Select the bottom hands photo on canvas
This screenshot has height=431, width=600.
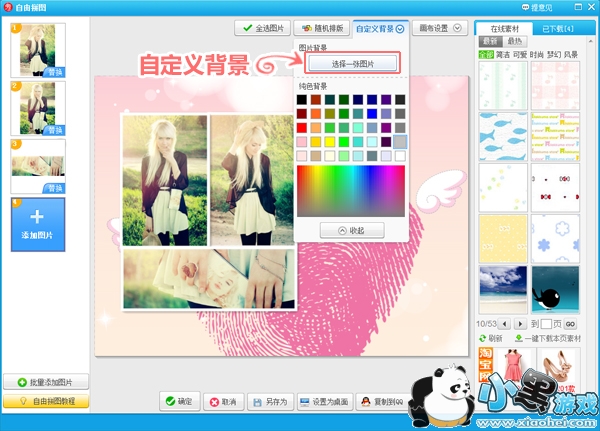209,279
